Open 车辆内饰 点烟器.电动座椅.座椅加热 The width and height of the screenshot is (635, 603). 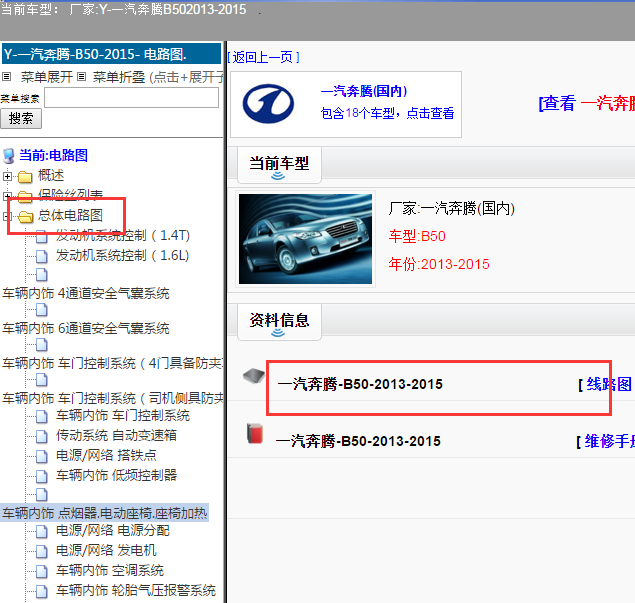tap(104, 513)
